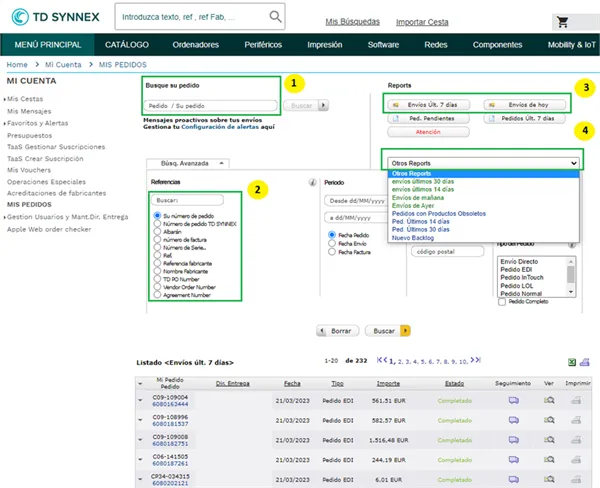Export the list with the Excel icon
Screen dimensions: 600x488
click(572, 361)
